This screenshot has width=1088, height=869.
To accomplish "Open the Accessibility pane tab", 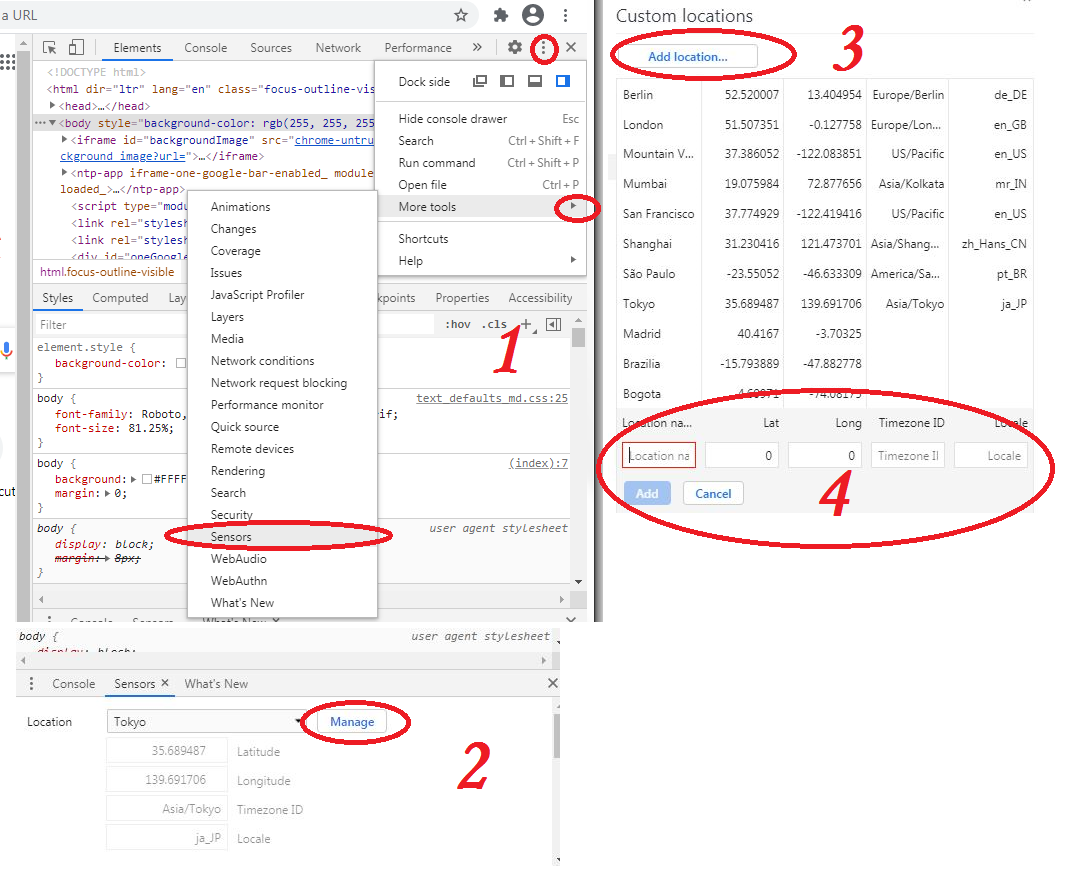I will tap(540, 298).
